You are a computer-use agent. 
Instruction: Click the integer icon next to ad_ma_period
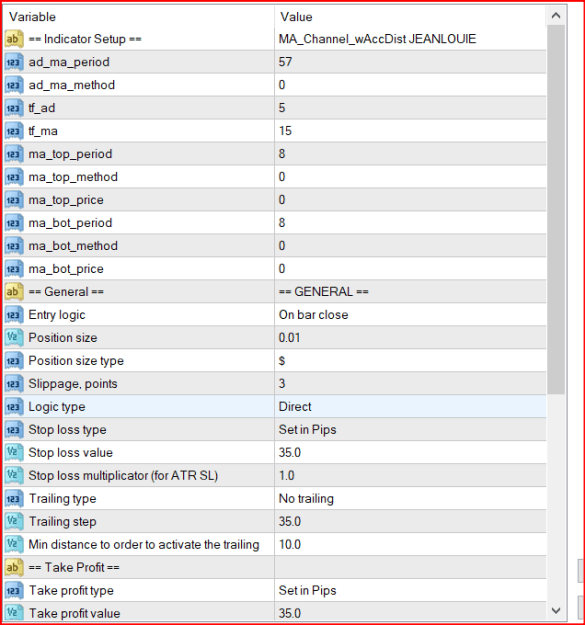(x=13, y=62)
